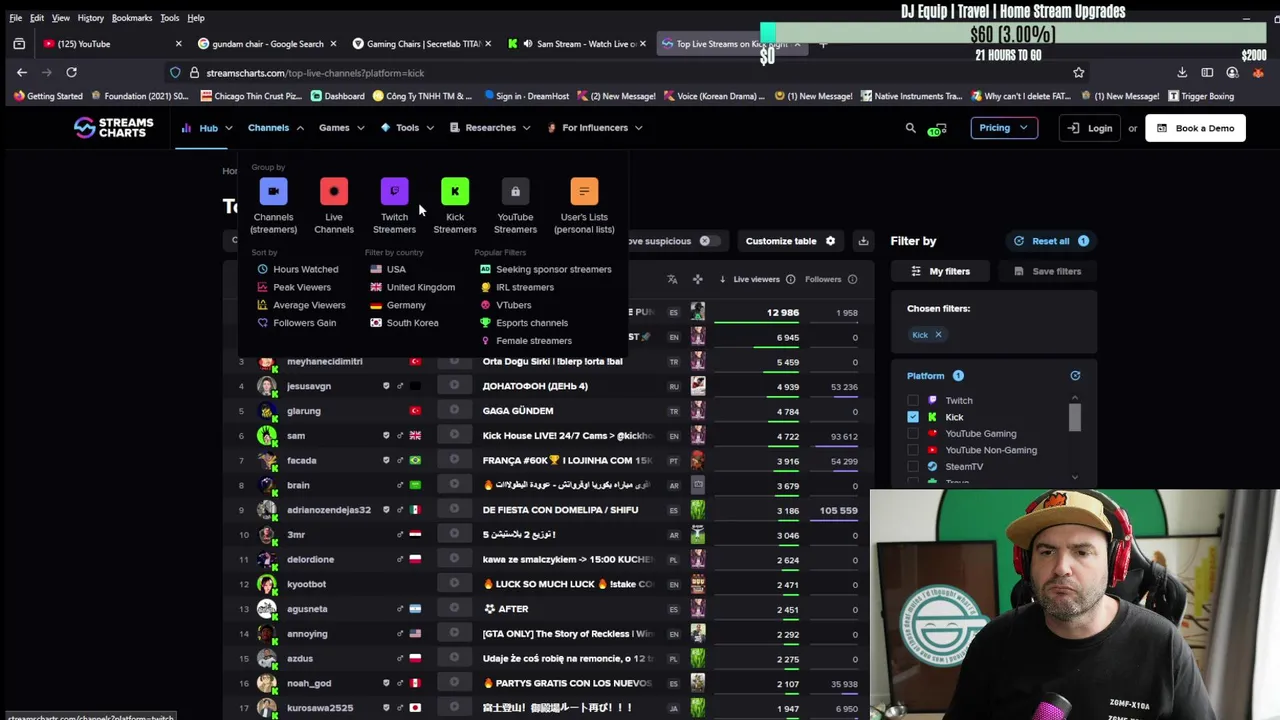Select the green Kick Streamers icon
Screen dimensions: 1280x720
455,191
